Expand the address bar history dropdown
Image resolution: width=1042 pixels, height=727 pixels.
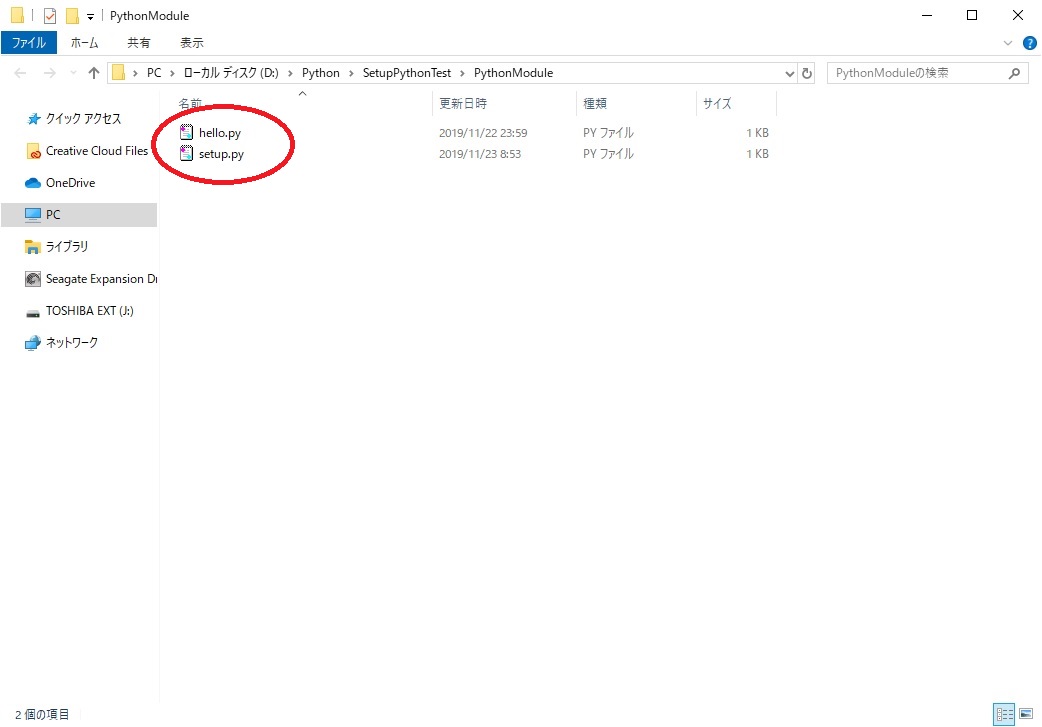click(789, 74)
